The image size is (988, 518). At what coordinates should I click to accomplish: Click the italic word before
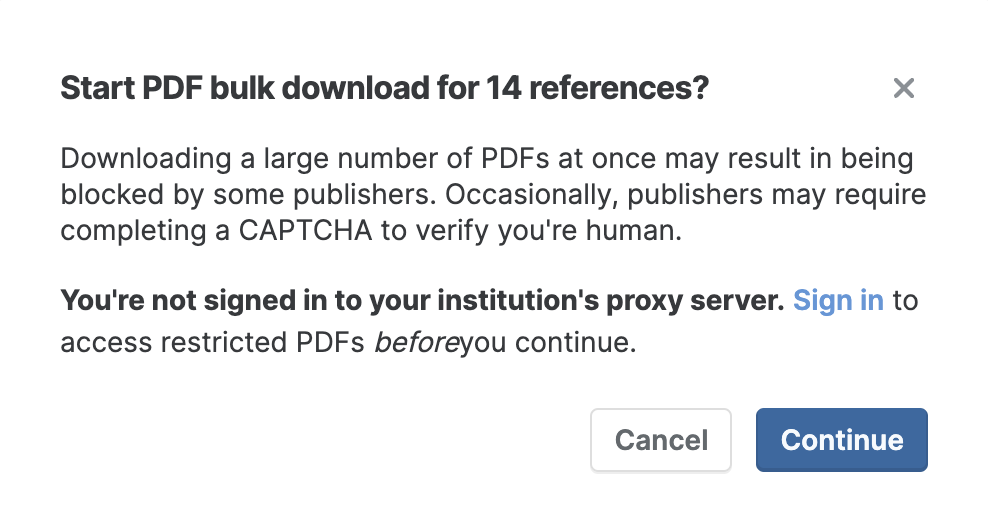pos(416,342)
